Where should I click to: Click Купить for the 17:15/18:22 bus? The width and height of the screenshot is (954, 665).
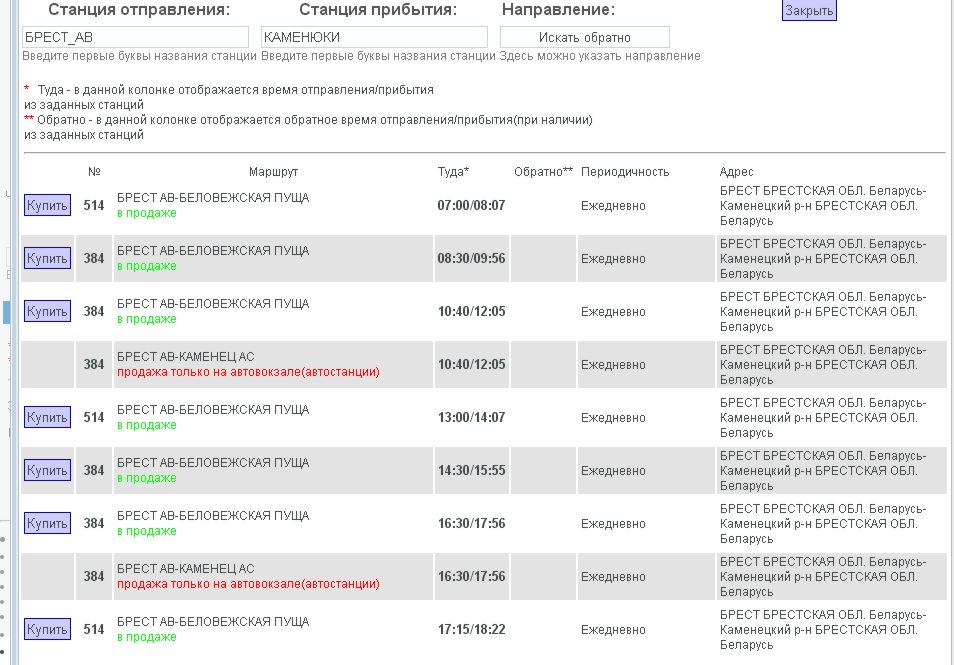(x=47, y=628)
